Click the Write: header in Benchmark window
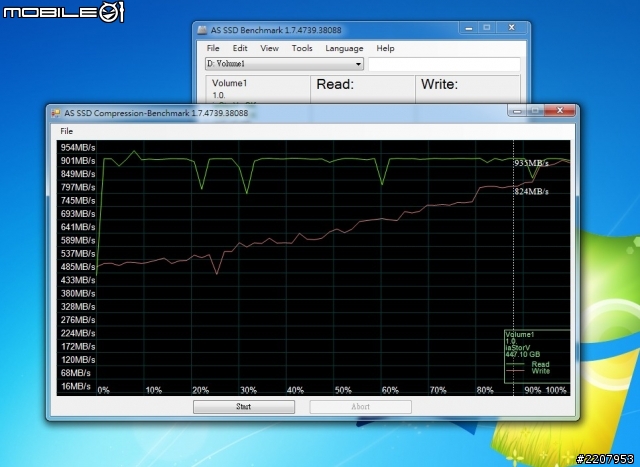This screenshot has height=467, width=640. coord(440,85)
